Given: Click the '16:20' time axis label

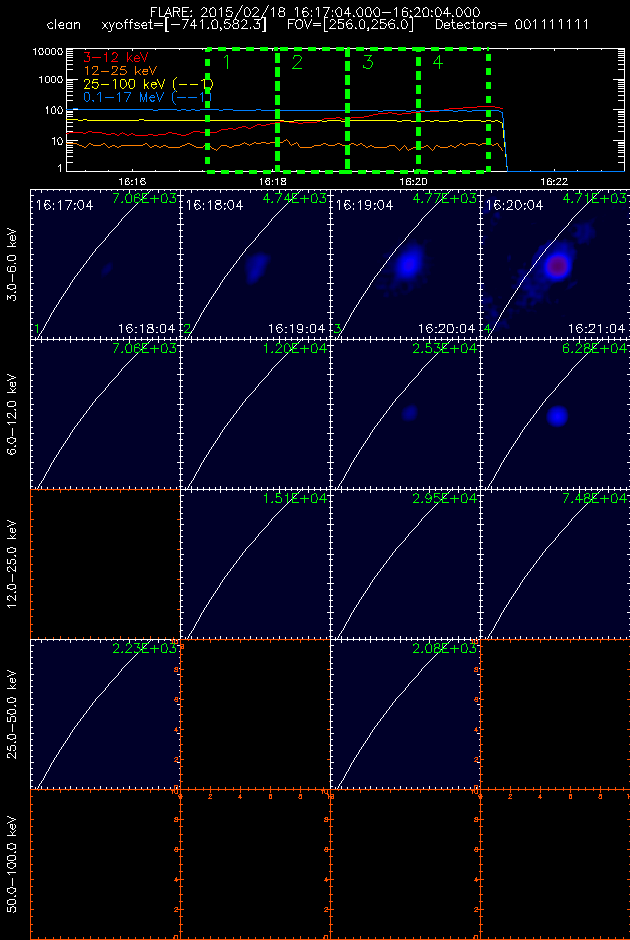Looking at the screenshot, I should 412,180.
